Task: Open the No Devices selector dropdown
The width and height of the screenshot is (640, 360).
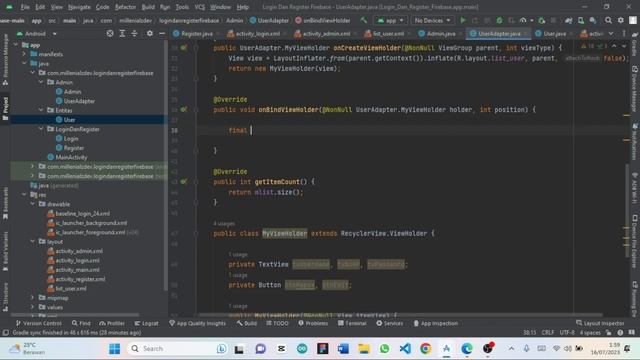Action: [432, 20]
